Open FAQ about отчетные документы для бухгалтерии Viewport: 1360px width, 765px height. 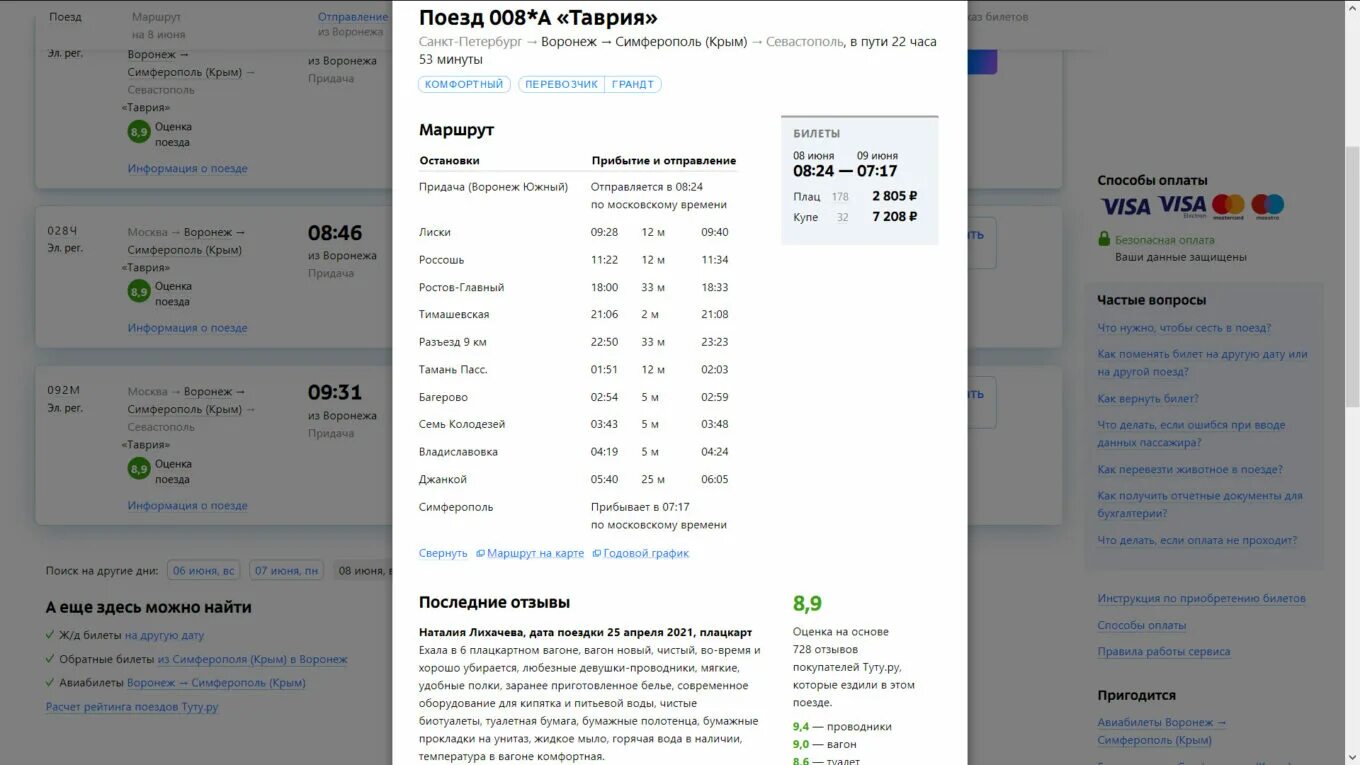1200,505
